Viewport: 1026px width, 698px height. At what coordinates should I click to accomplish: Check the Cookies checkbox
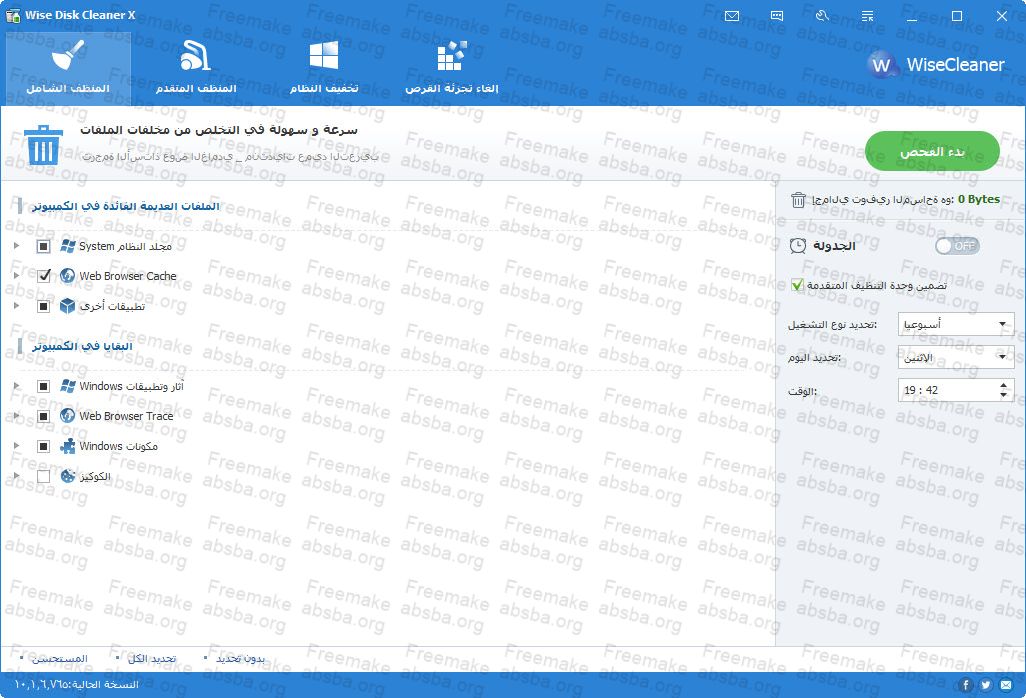click(43, 476)
